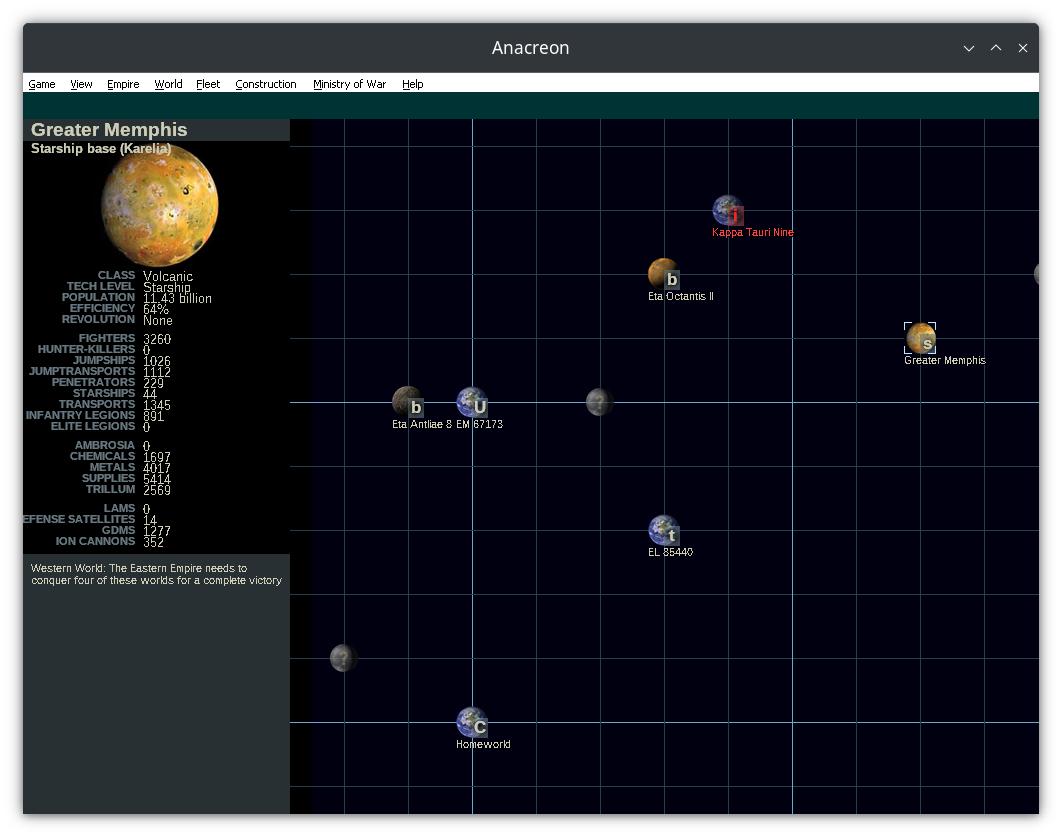
Task: Open the Game menu
Action: pyautogui.click(x=41, y=84)
